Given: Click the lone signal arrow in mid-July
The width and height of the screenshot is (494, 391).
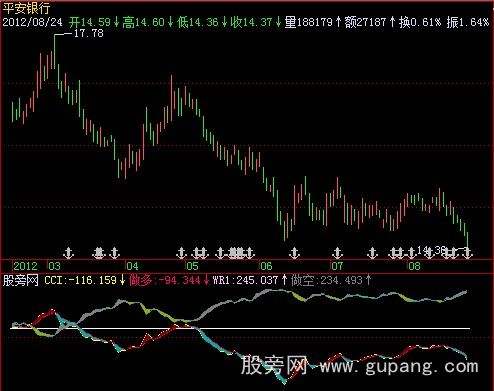Looking at the screenshot, I should pyautogui.click(x=372, y=253).
